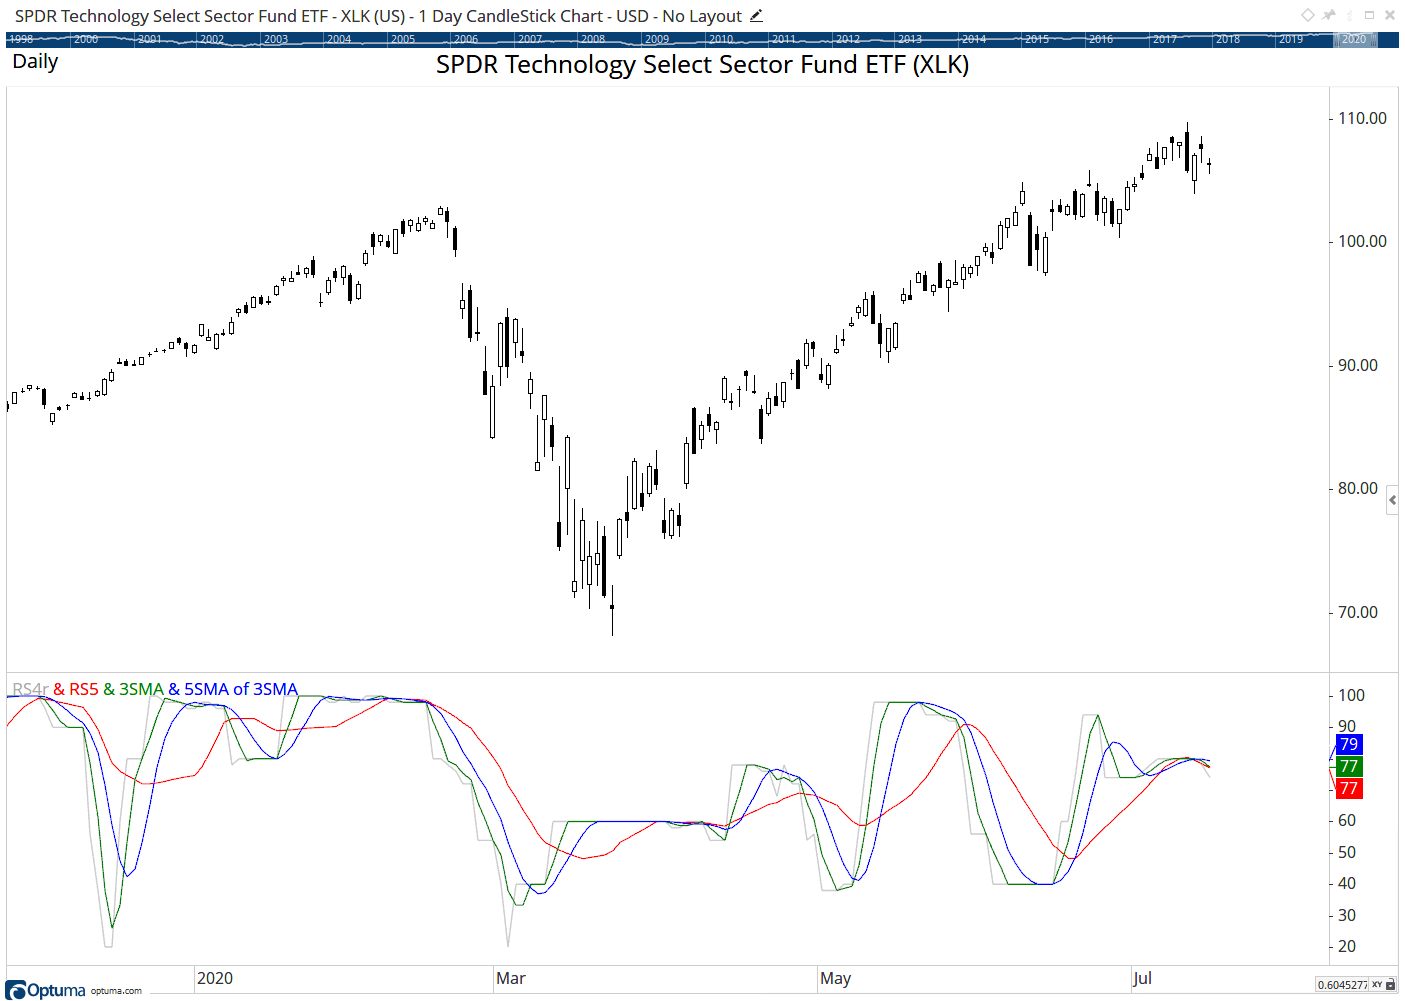Click the 50 indicator scale label

click(x=1347, y=852)
